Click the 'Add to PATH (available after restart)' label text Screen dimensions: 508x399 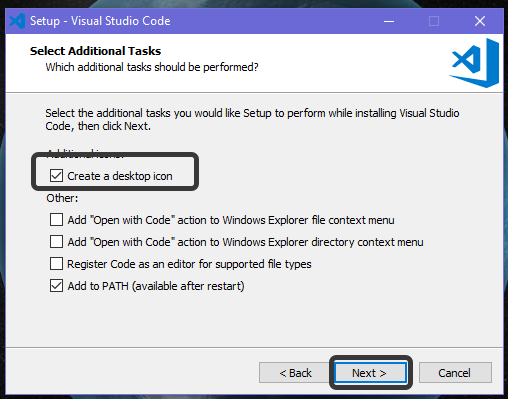[156, 286]
